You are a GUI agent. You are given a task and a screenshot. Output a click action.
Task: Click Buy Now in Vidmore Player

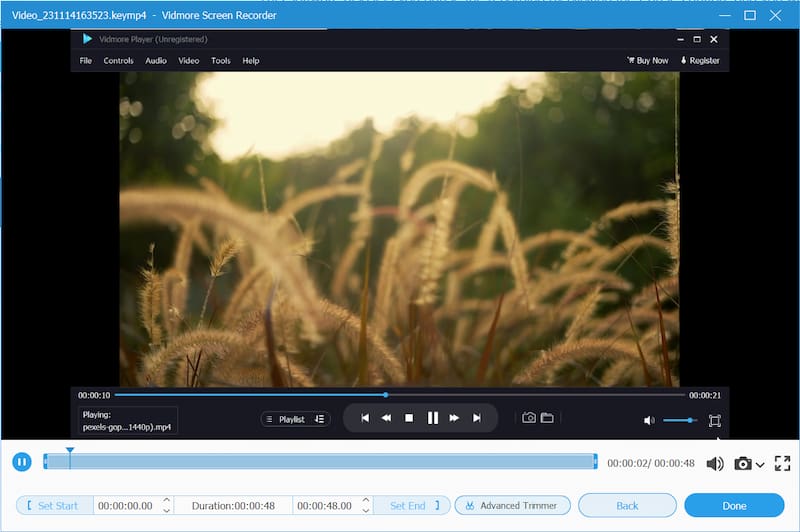click(647, 61)
